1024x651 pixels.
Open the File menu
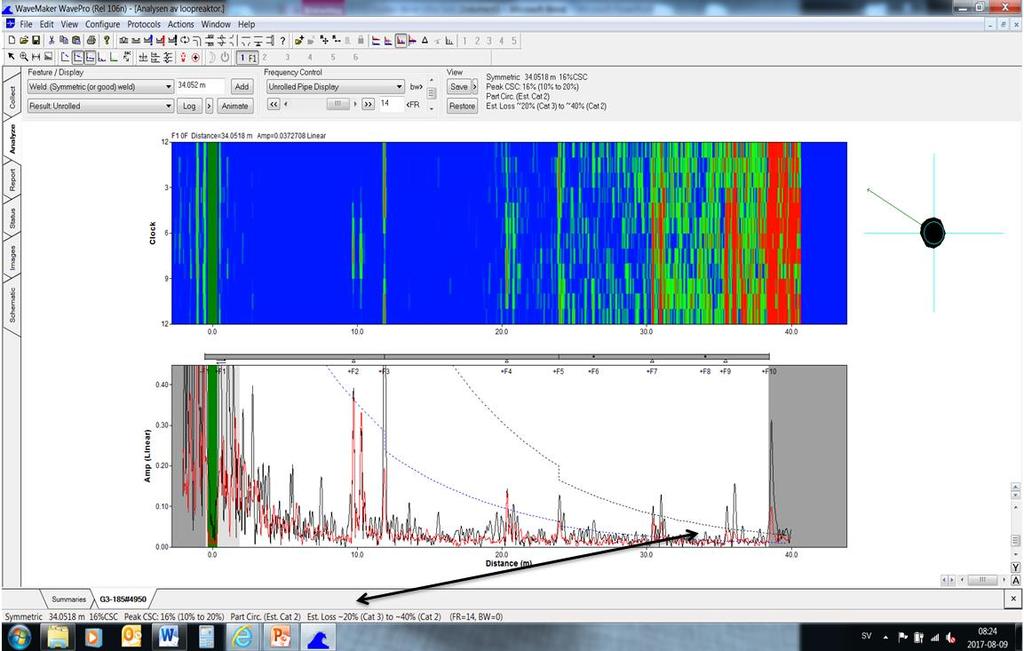pyautogui.click(x=26, y=24)
